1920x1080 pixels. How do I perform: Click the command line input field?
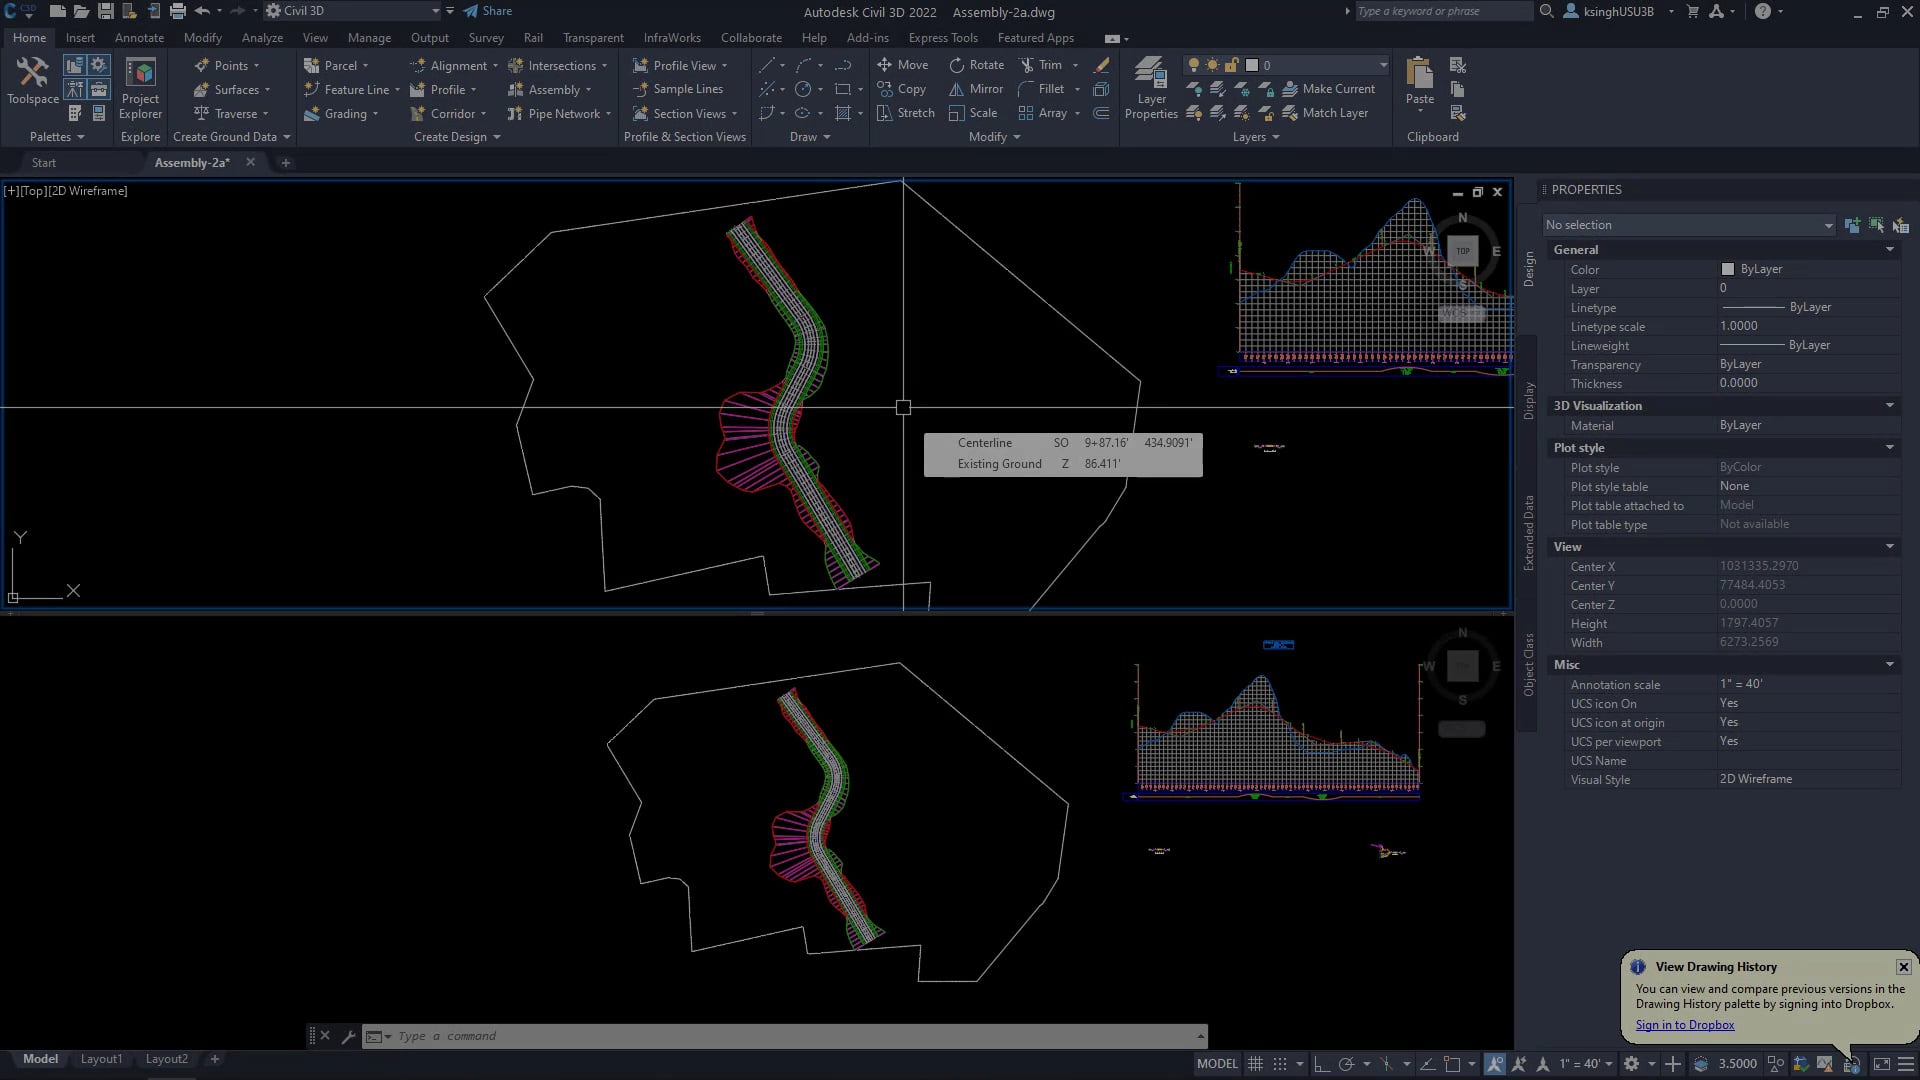point(790,1036)
